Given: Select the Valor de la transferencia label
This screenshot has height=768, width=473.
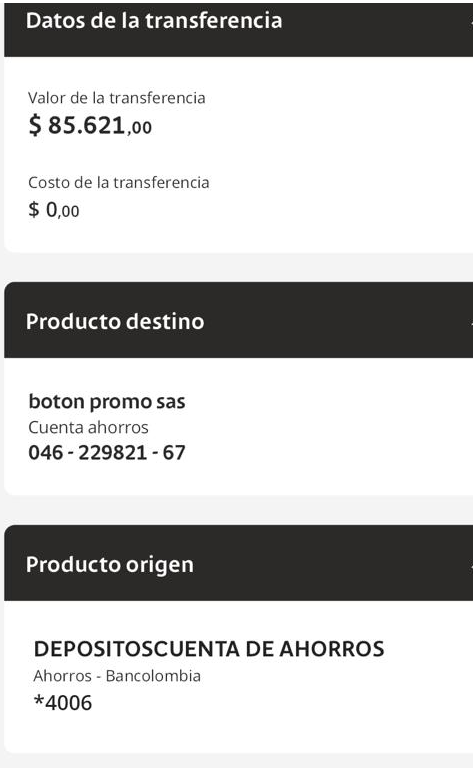Looking at the screenshot, I should click(x=117, y=97).
